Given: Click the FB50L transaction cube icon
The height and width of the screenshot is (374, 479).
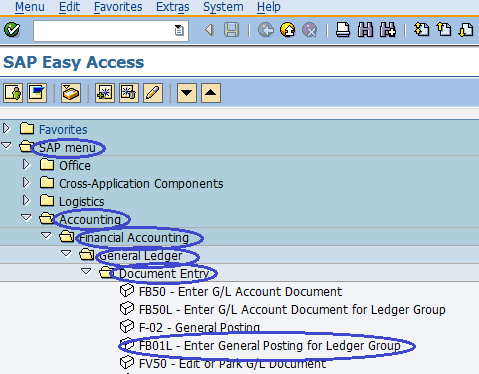Looking at the screenshot, I should (x=127, y=309).
